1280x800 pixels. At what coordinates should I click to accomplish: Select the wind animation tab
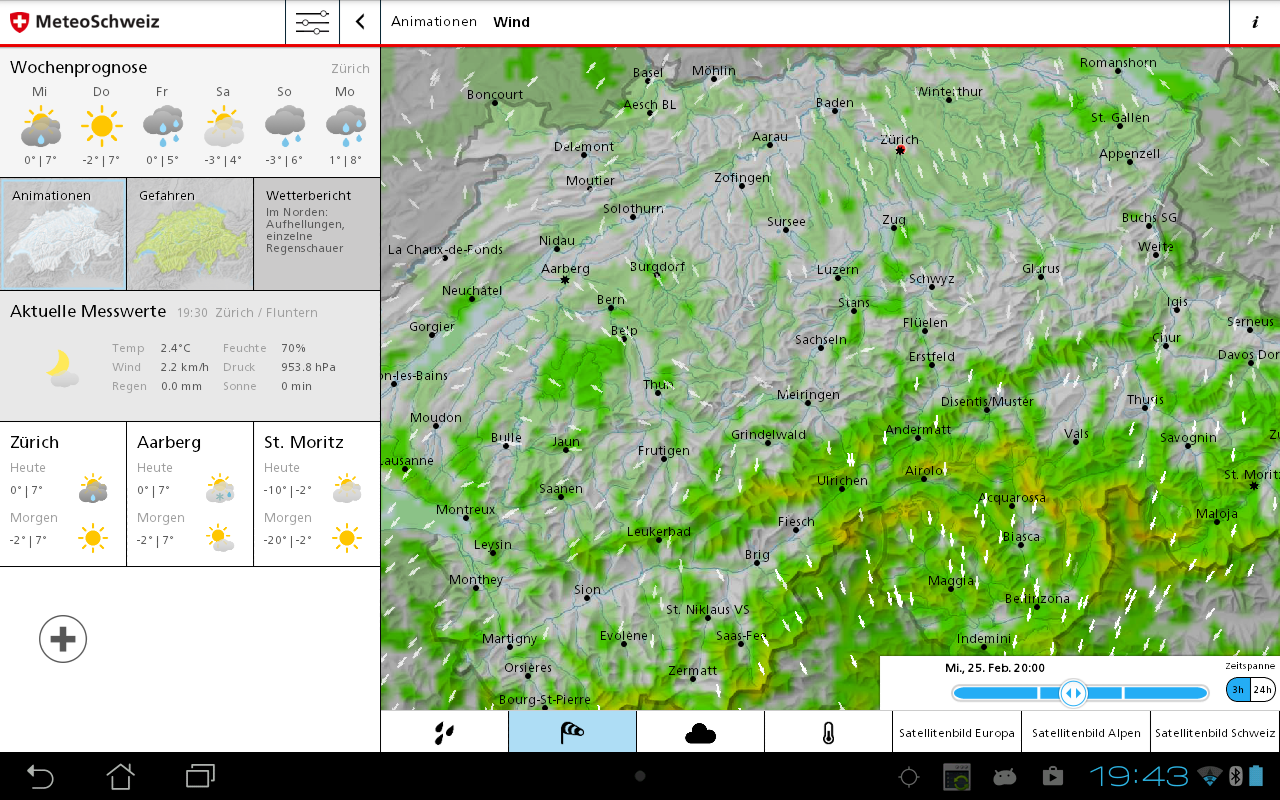(x=573, y=733)
